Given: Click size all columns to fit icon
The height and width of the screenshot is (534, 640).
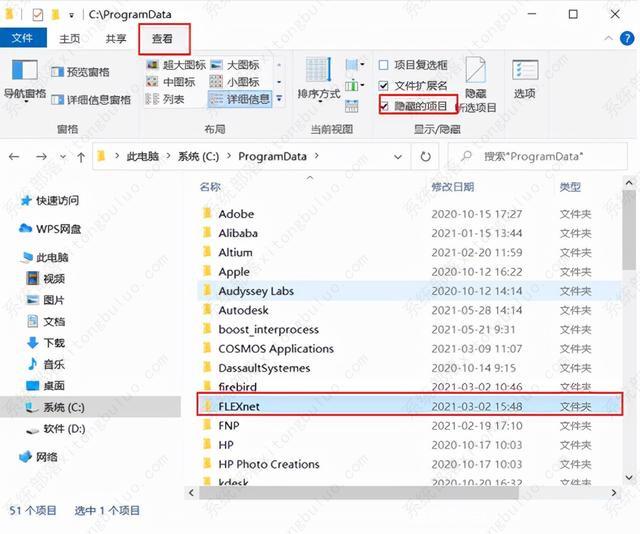Looking at the screenshot, I should [351, 106].
